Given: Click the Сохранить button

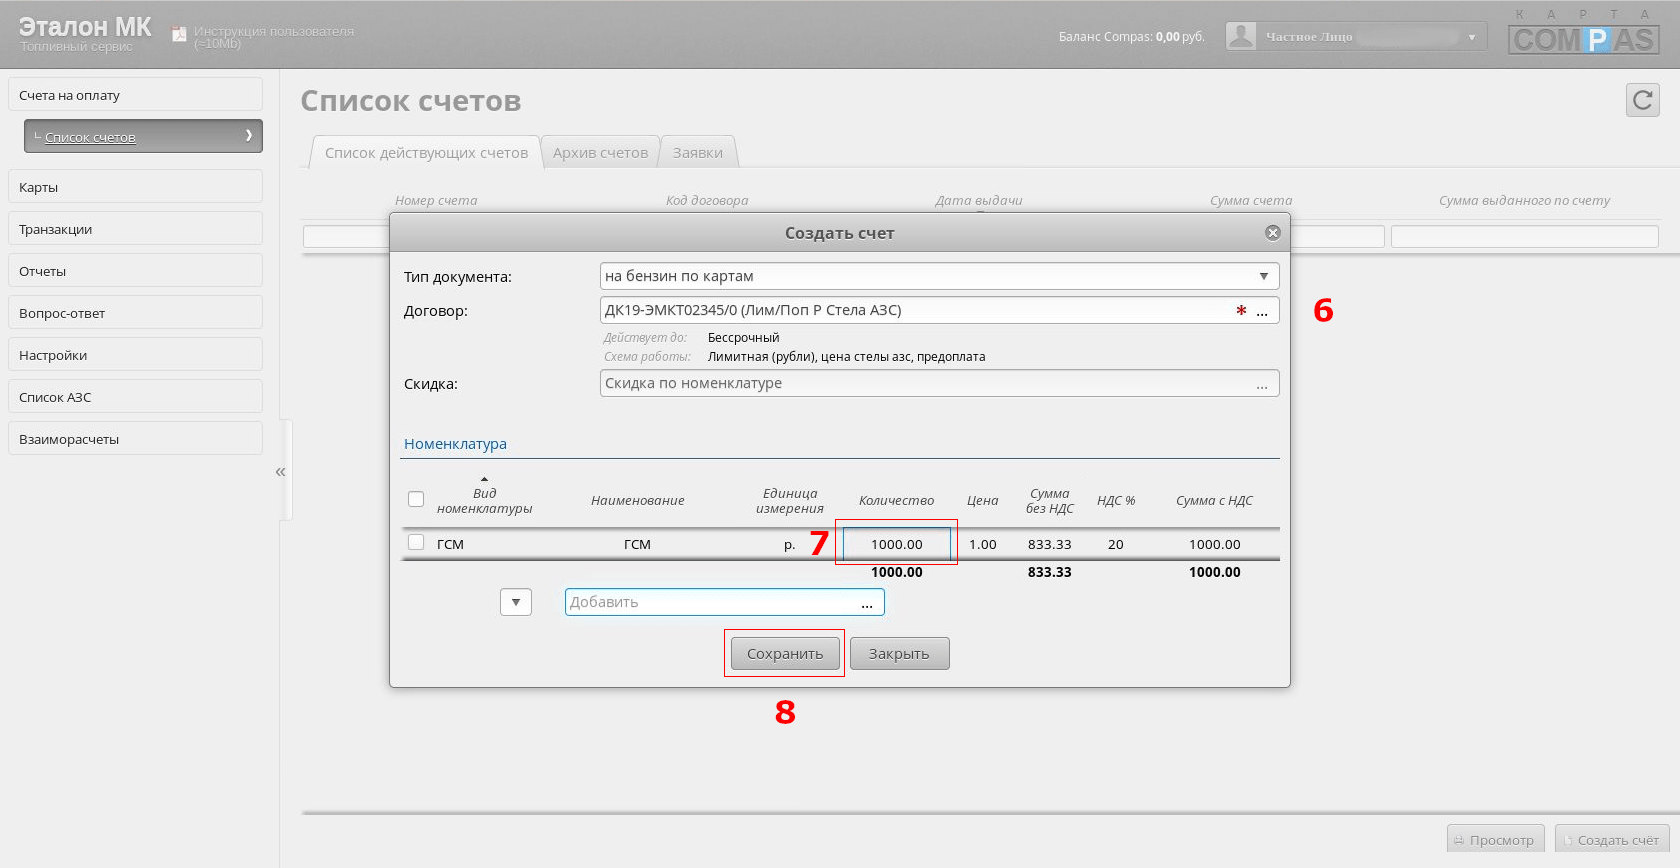Looking at the screenshot, I should 785,653.
